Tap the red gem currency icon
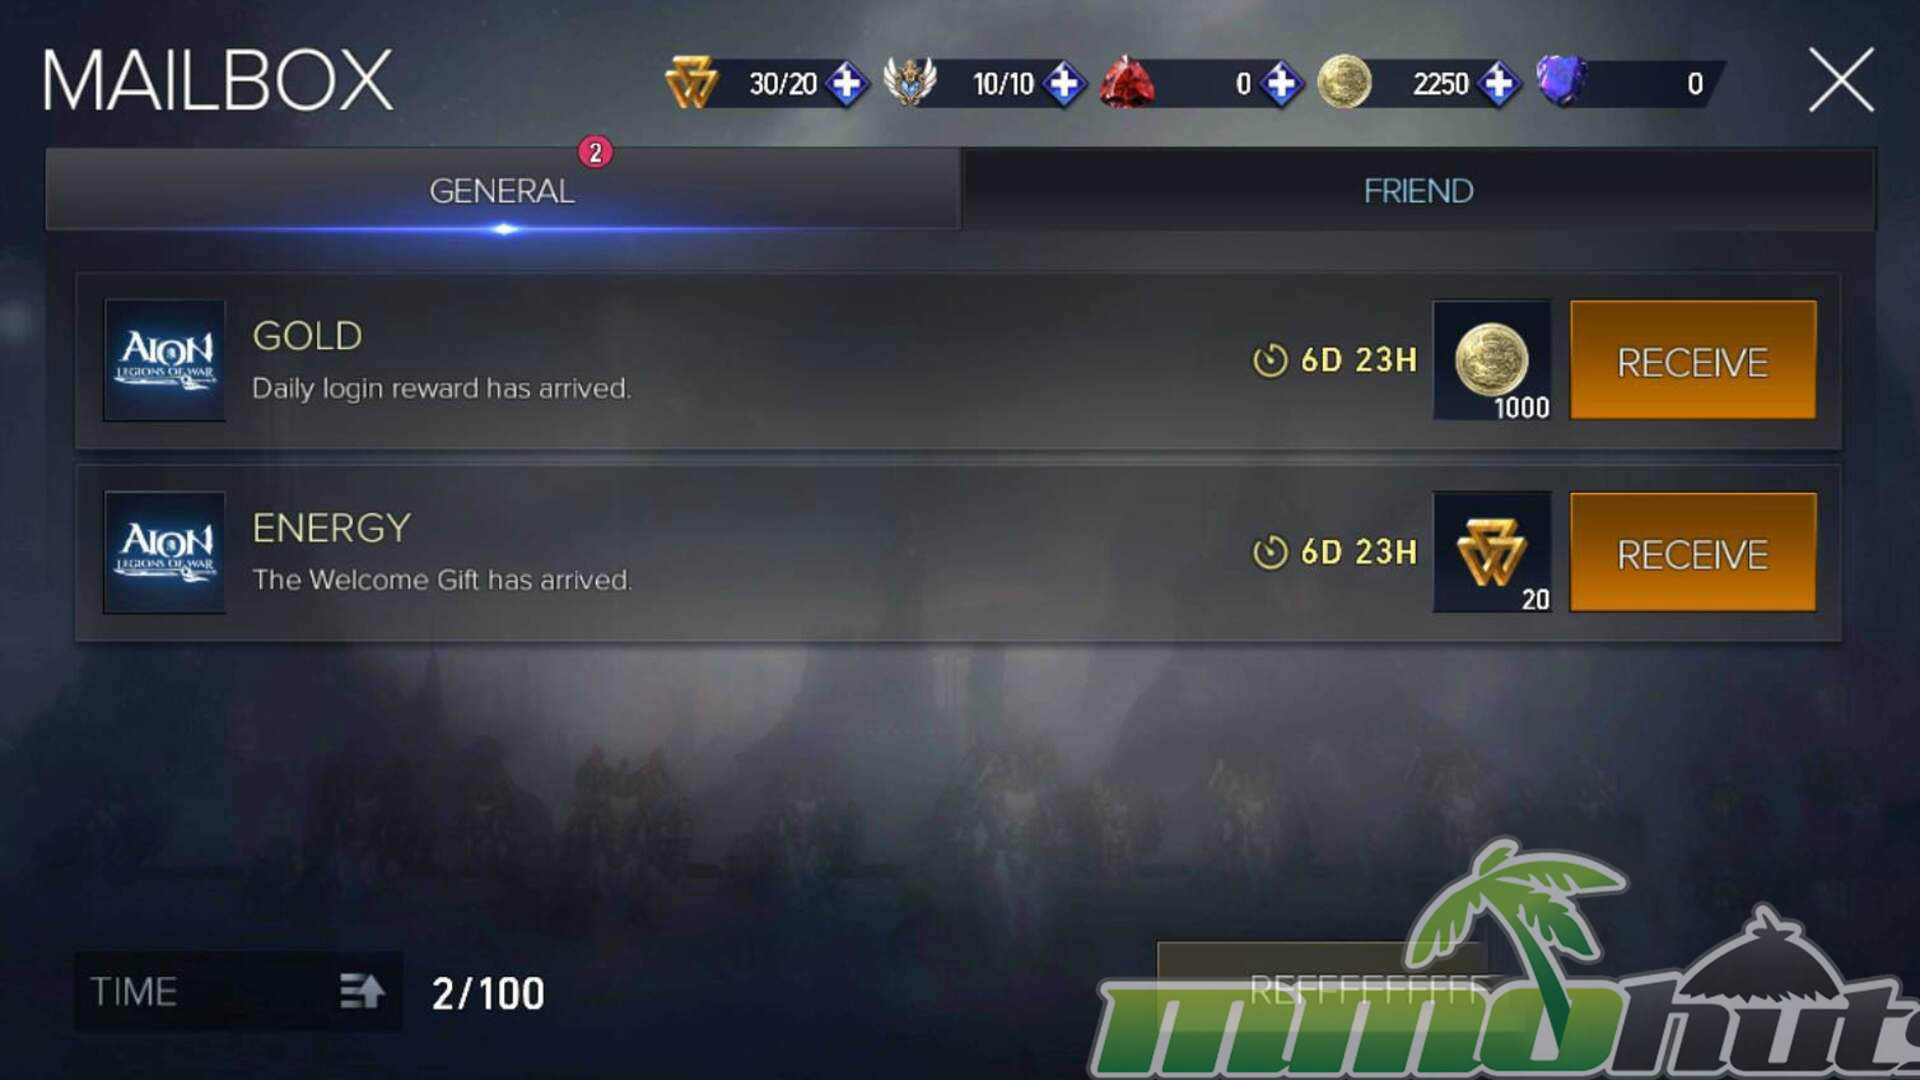This screenshot has width=1920, height=1080. 1127,82
